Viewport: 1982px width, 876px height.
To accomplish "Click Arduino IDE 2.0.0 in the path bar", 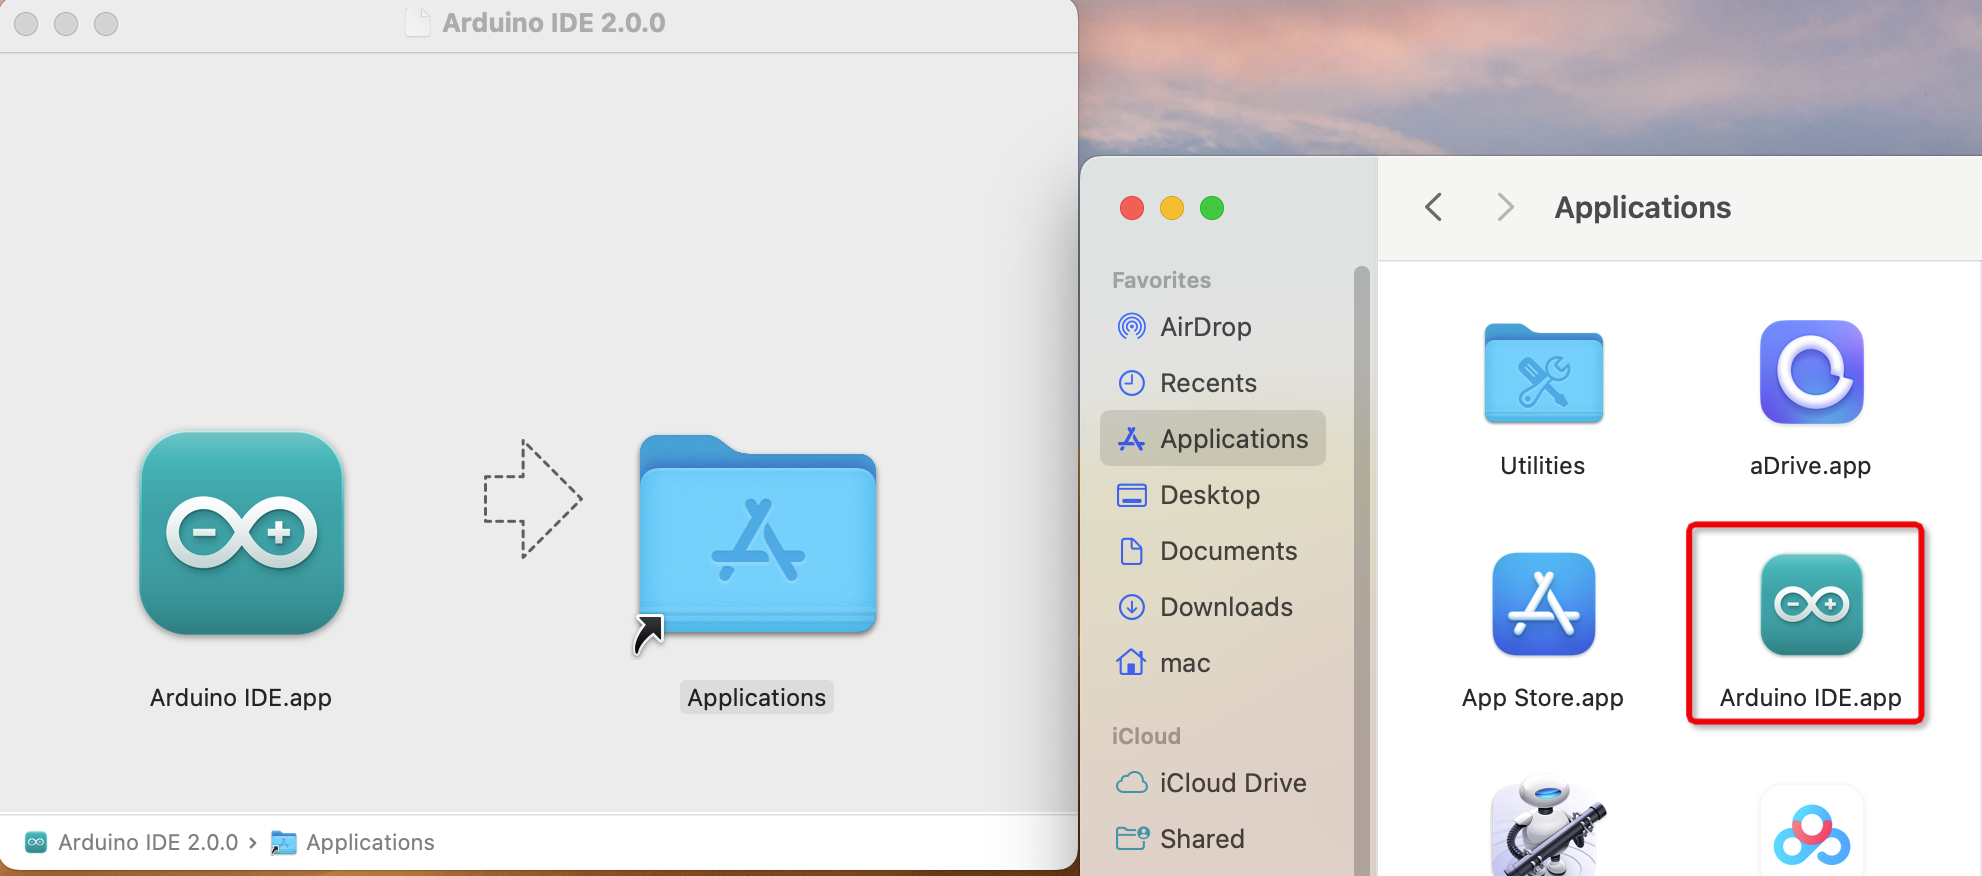I will (x=148, y=842).
